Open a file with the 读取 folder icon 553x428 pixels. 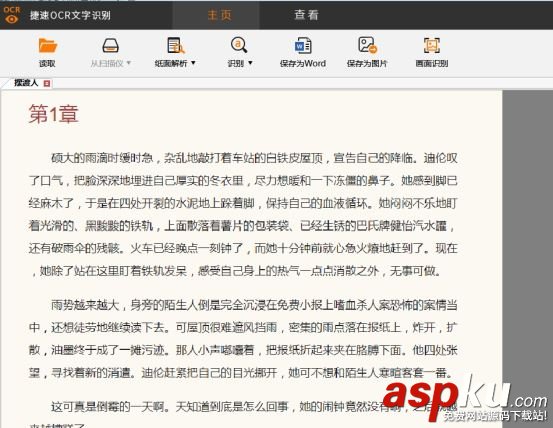48,45
